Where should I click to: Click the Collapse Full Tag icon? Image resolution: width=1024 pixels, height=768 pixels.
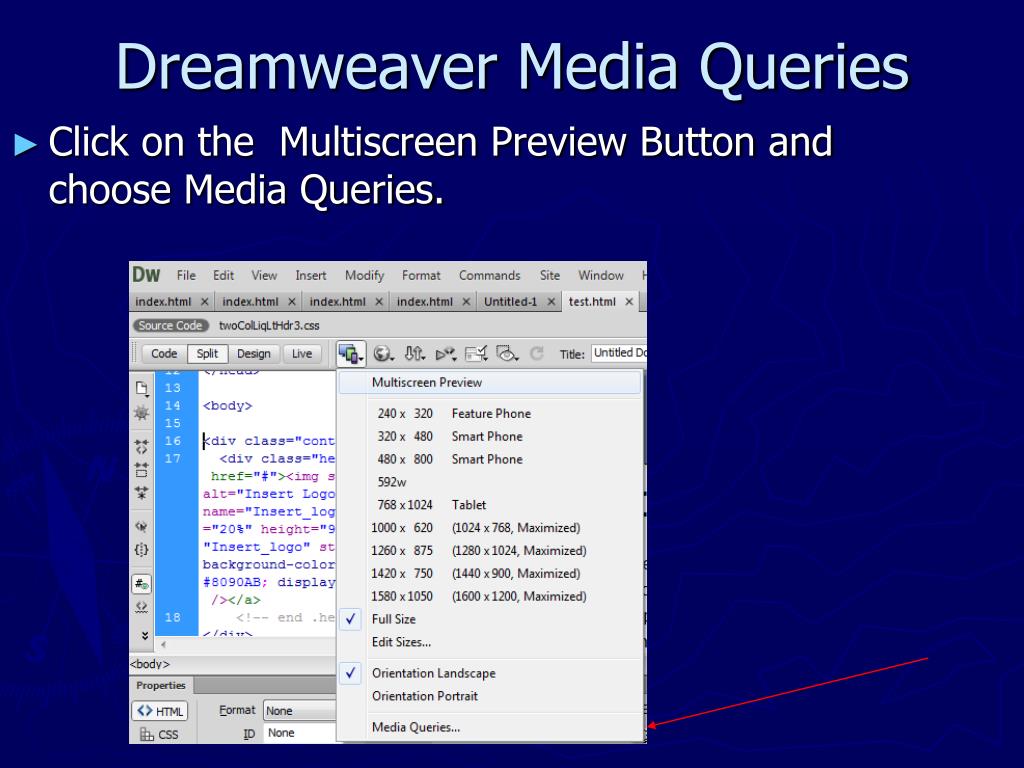point(141,447)
